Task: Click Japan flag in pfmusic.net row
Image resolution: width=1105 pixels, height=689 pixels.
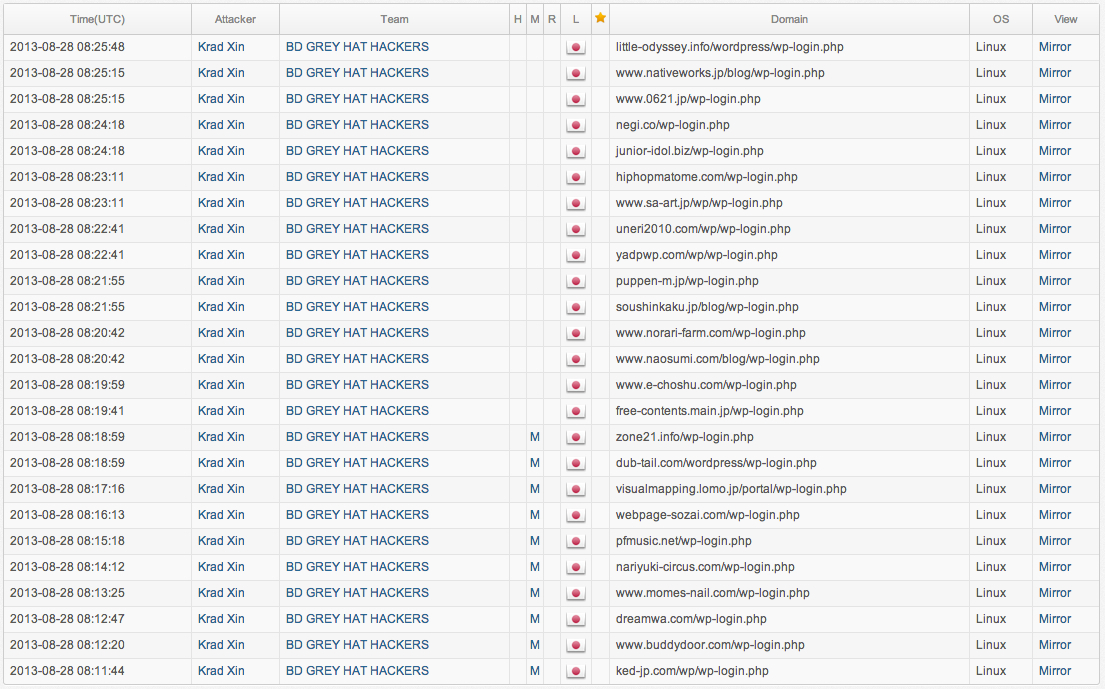Action: point(576,542)
